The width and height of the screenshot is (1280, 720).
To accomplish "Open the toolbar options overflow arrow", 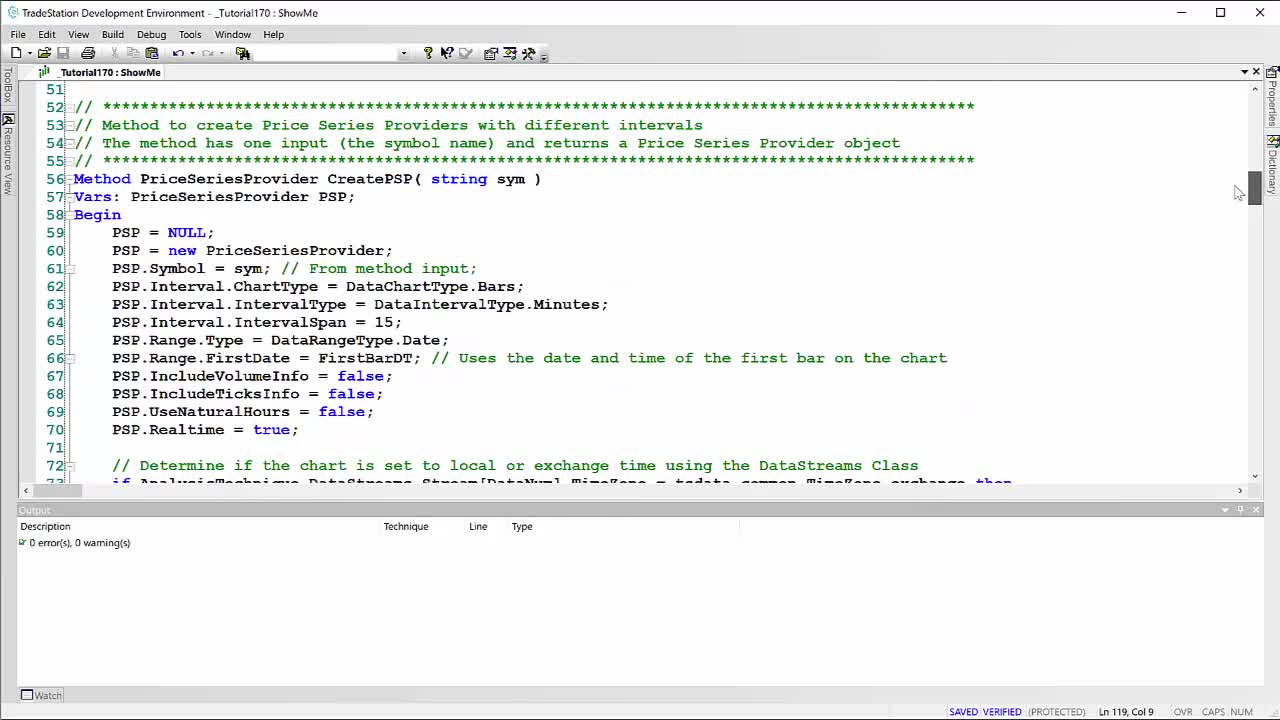I will pyautogui.click(x=543, y=55).
